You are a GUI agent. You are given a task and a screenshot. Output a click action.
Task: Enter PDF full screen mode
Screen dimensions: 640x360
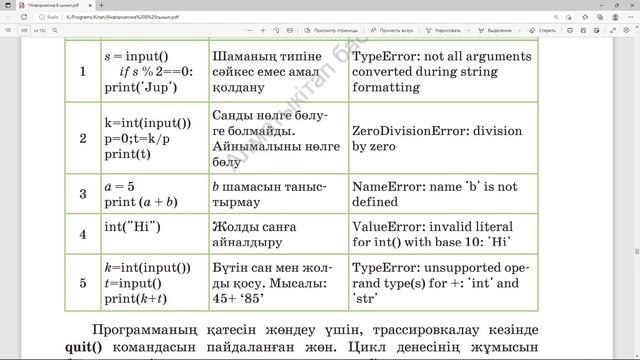point(613,30)
